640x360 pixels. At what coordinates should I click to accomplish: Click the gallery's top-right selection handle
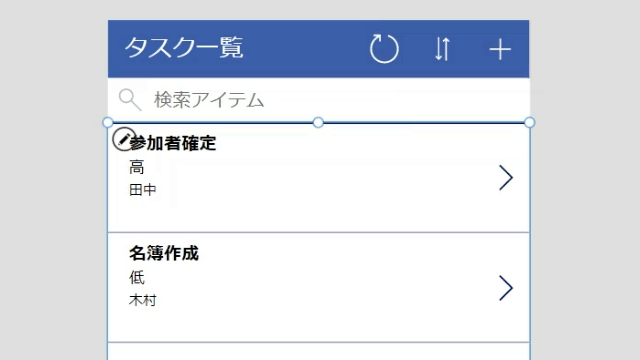[529, 122]
